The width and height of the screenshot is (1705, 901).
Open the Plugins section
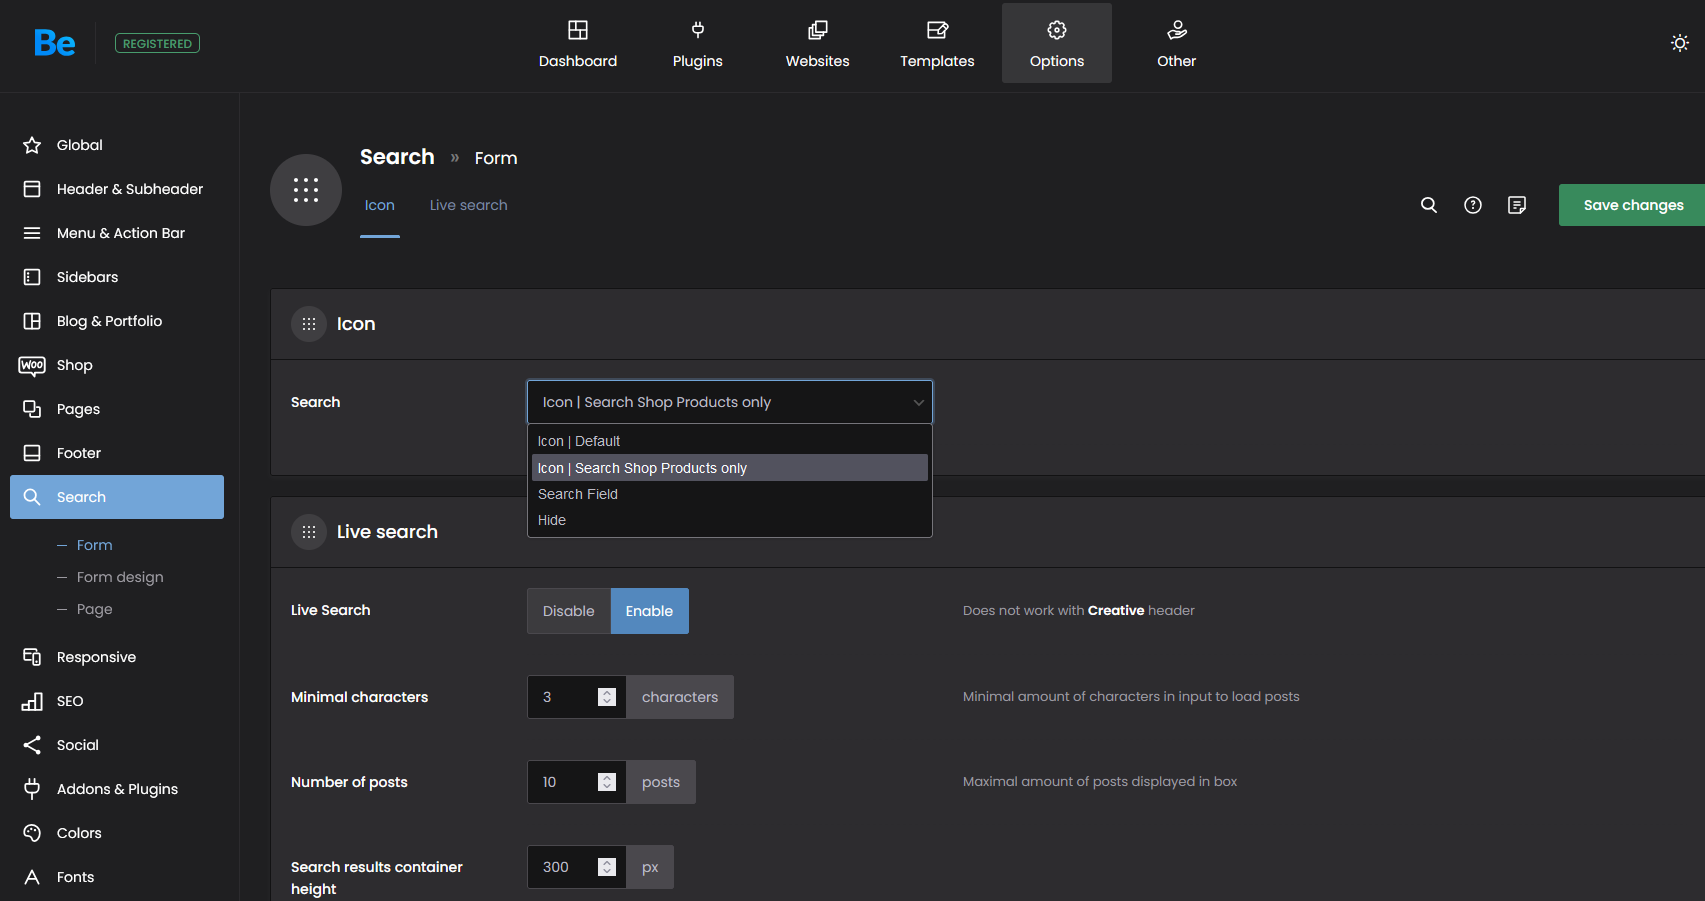coord(698,44)
